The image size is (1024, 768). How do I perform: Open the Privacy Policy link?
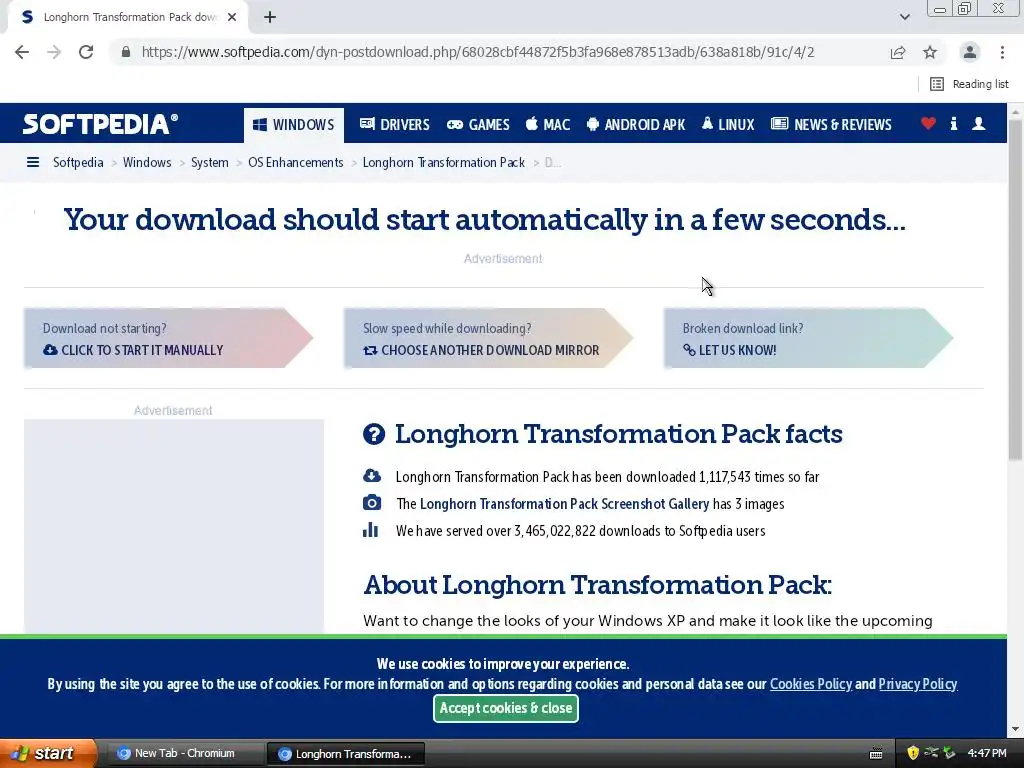(918, 684)
